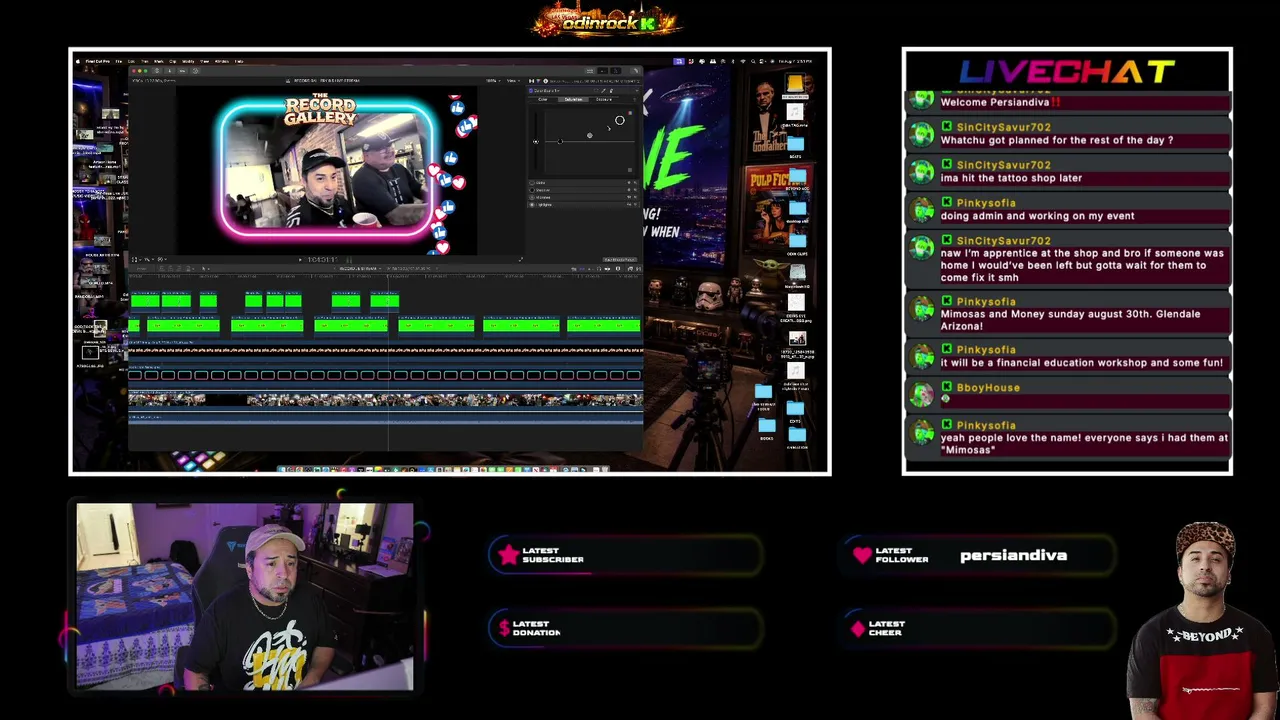This screenshot has height=720, width=1280.
Task: Reset the Global row in the Color Board
Action: click(636, 183)
